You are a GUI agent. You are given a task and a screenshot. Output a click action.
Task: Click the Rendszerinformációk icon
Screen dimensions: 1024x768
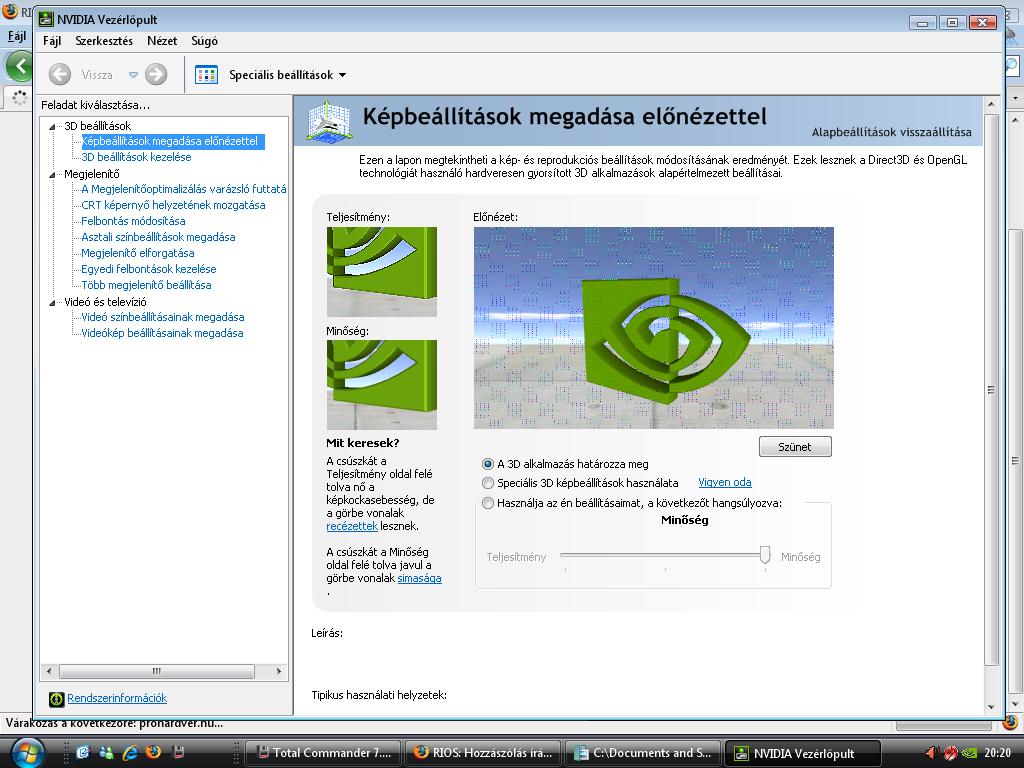tap(57, 699)
